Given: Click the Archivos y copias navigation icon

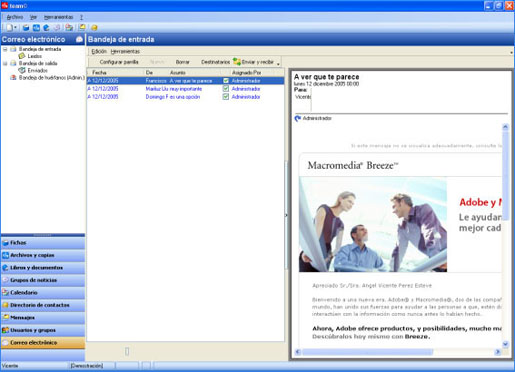Looking at the screenshot, I should (6, 255).
